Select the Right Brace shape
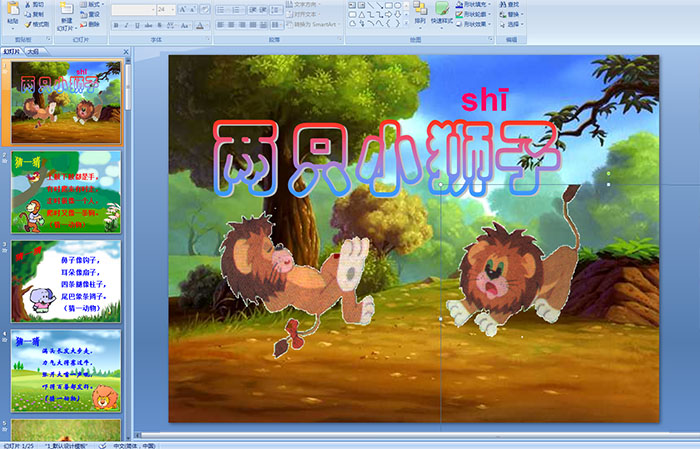The height and width of the screenshot is (449, 700). 397,24
